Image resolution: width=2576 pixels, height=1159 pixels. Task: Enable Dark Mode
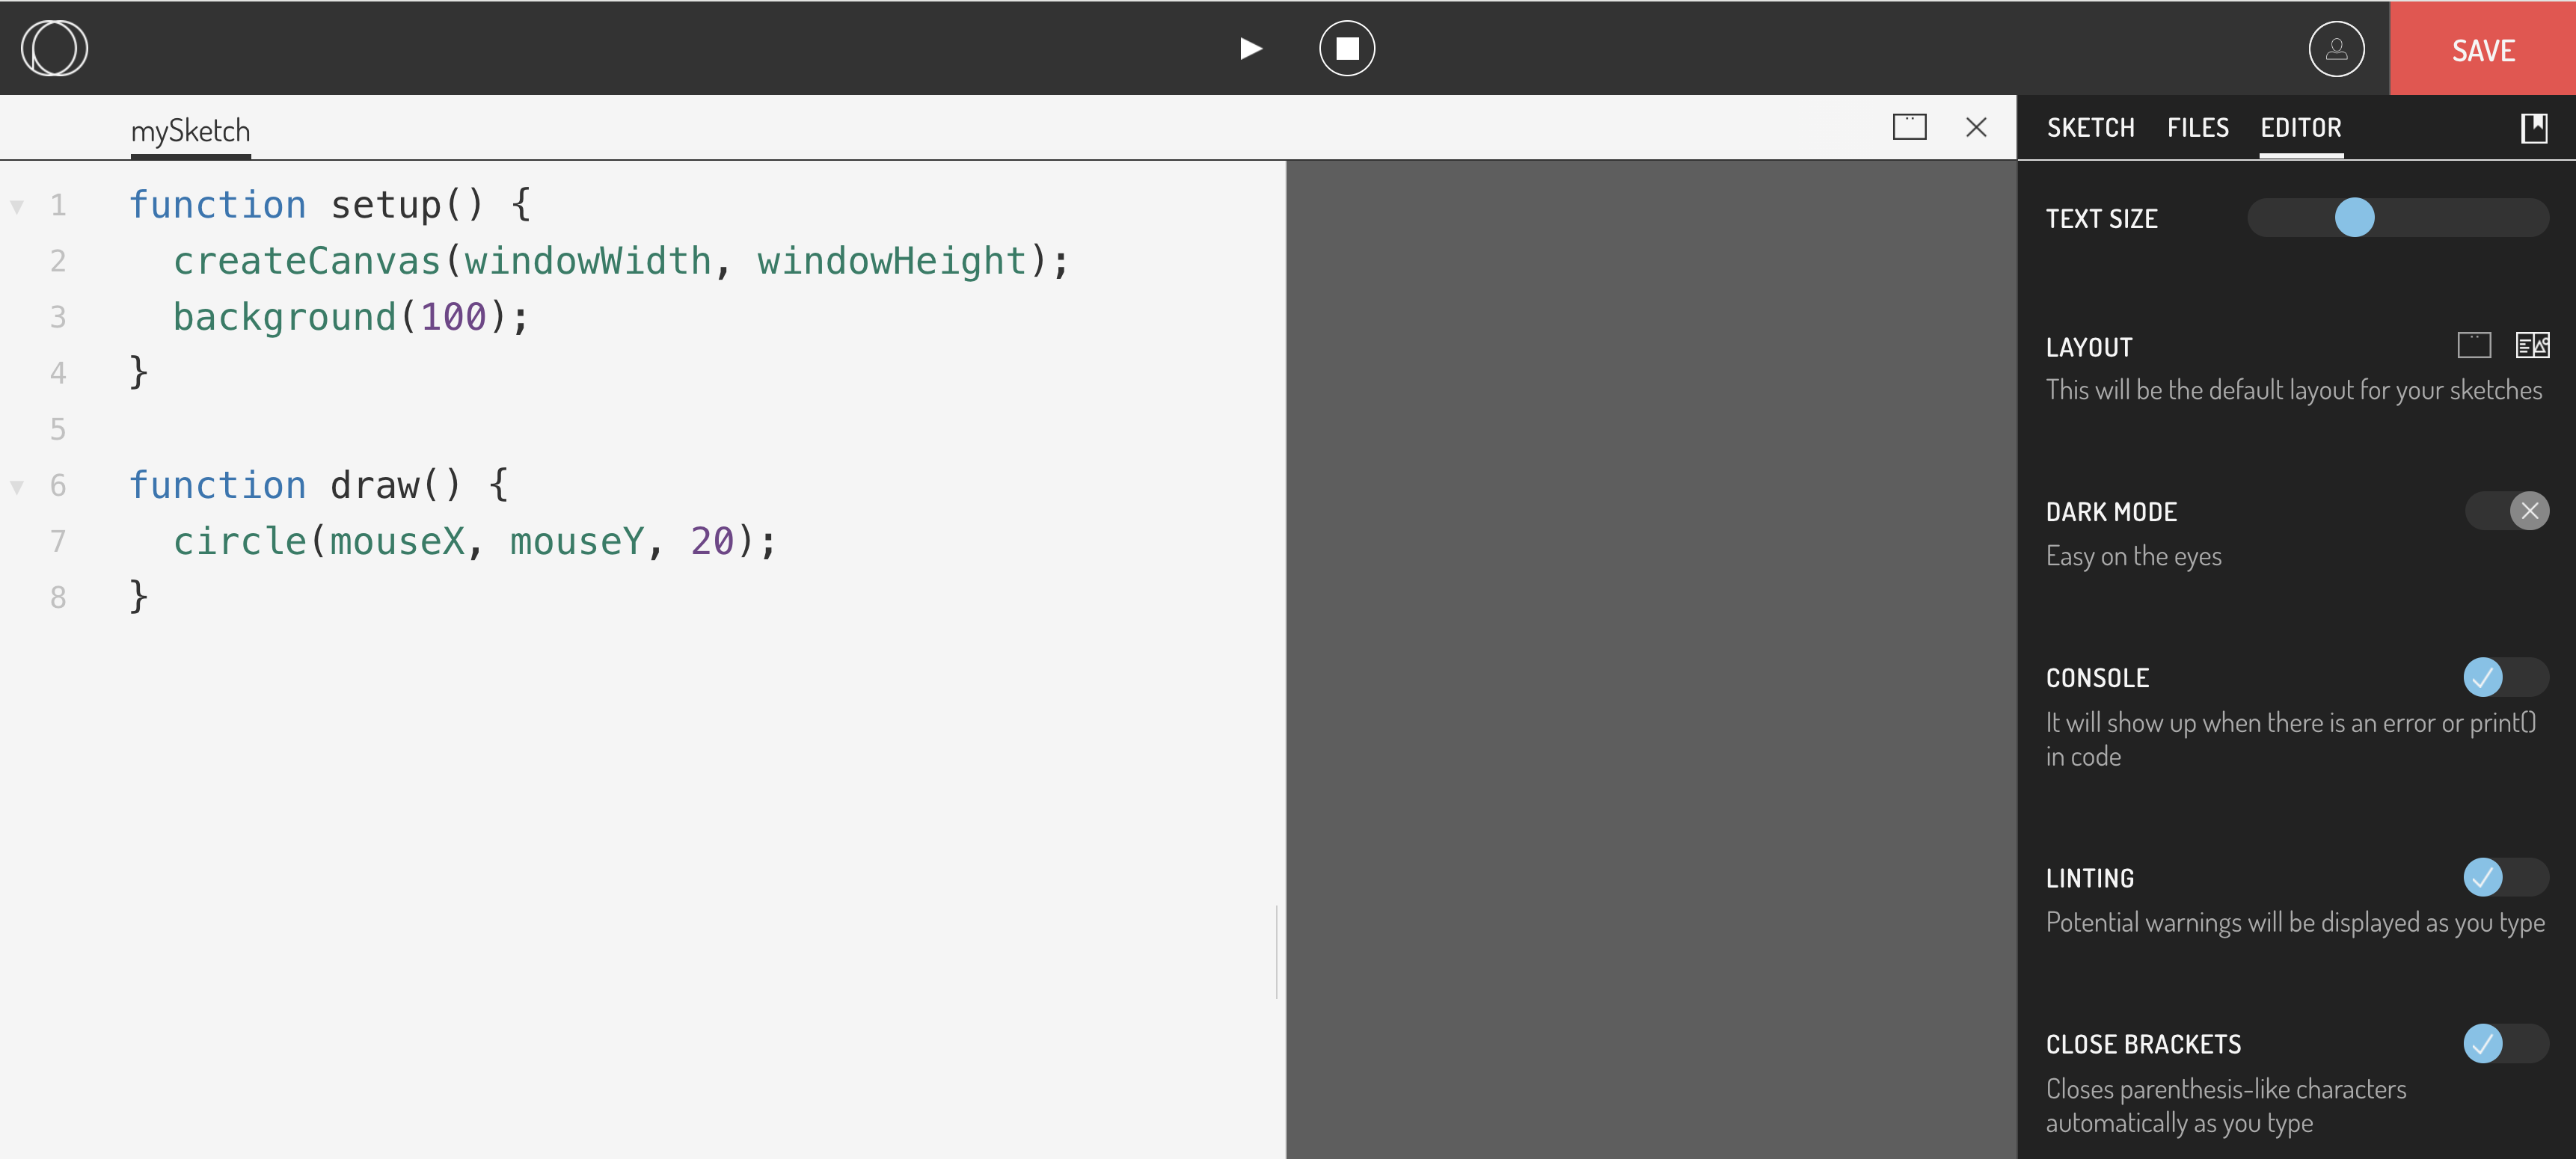(2505, 511)
